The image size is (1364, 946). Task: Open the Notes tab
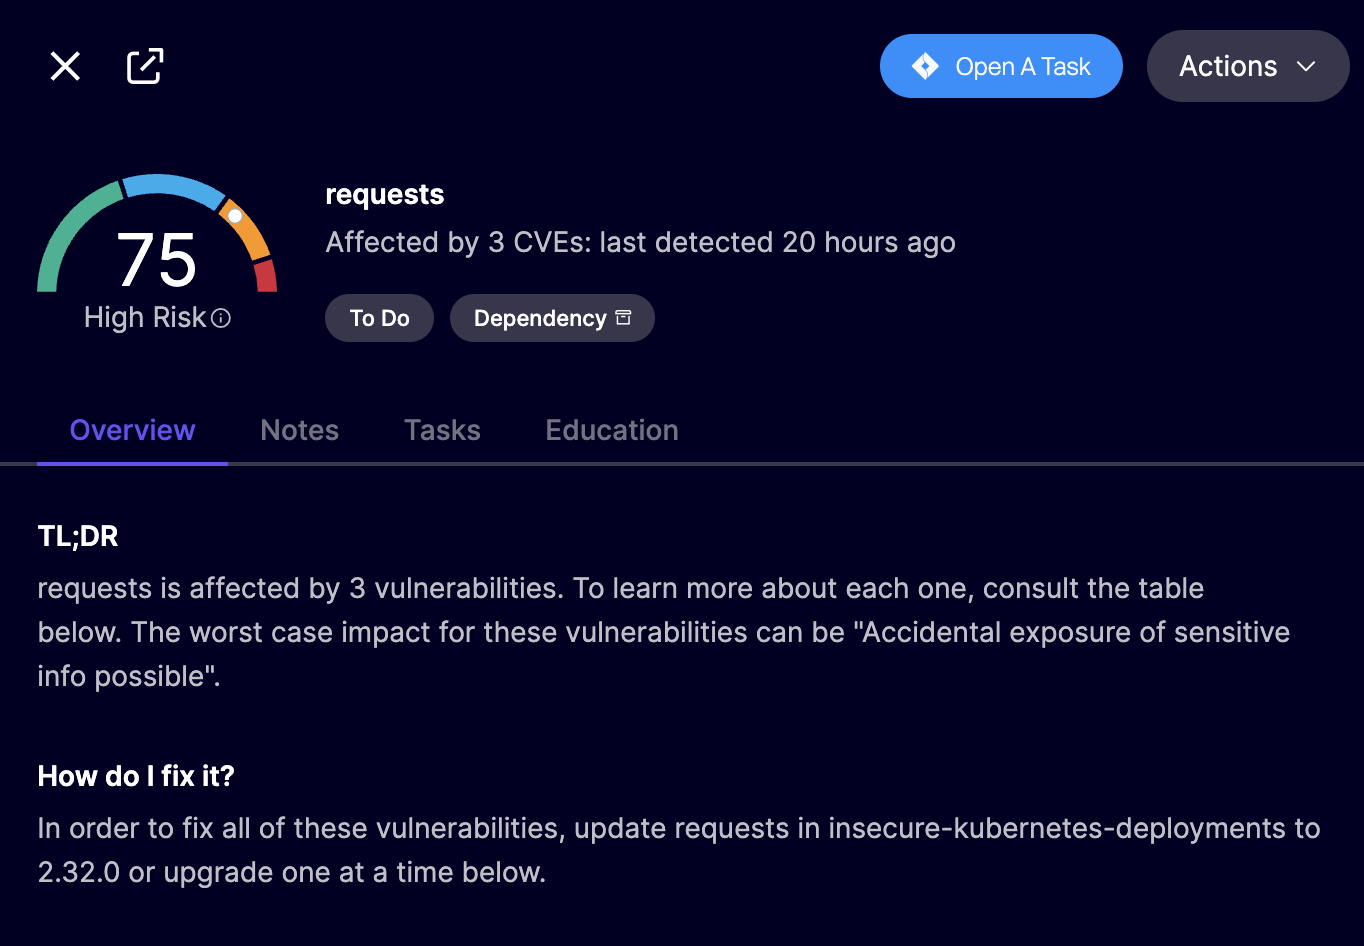299,430
